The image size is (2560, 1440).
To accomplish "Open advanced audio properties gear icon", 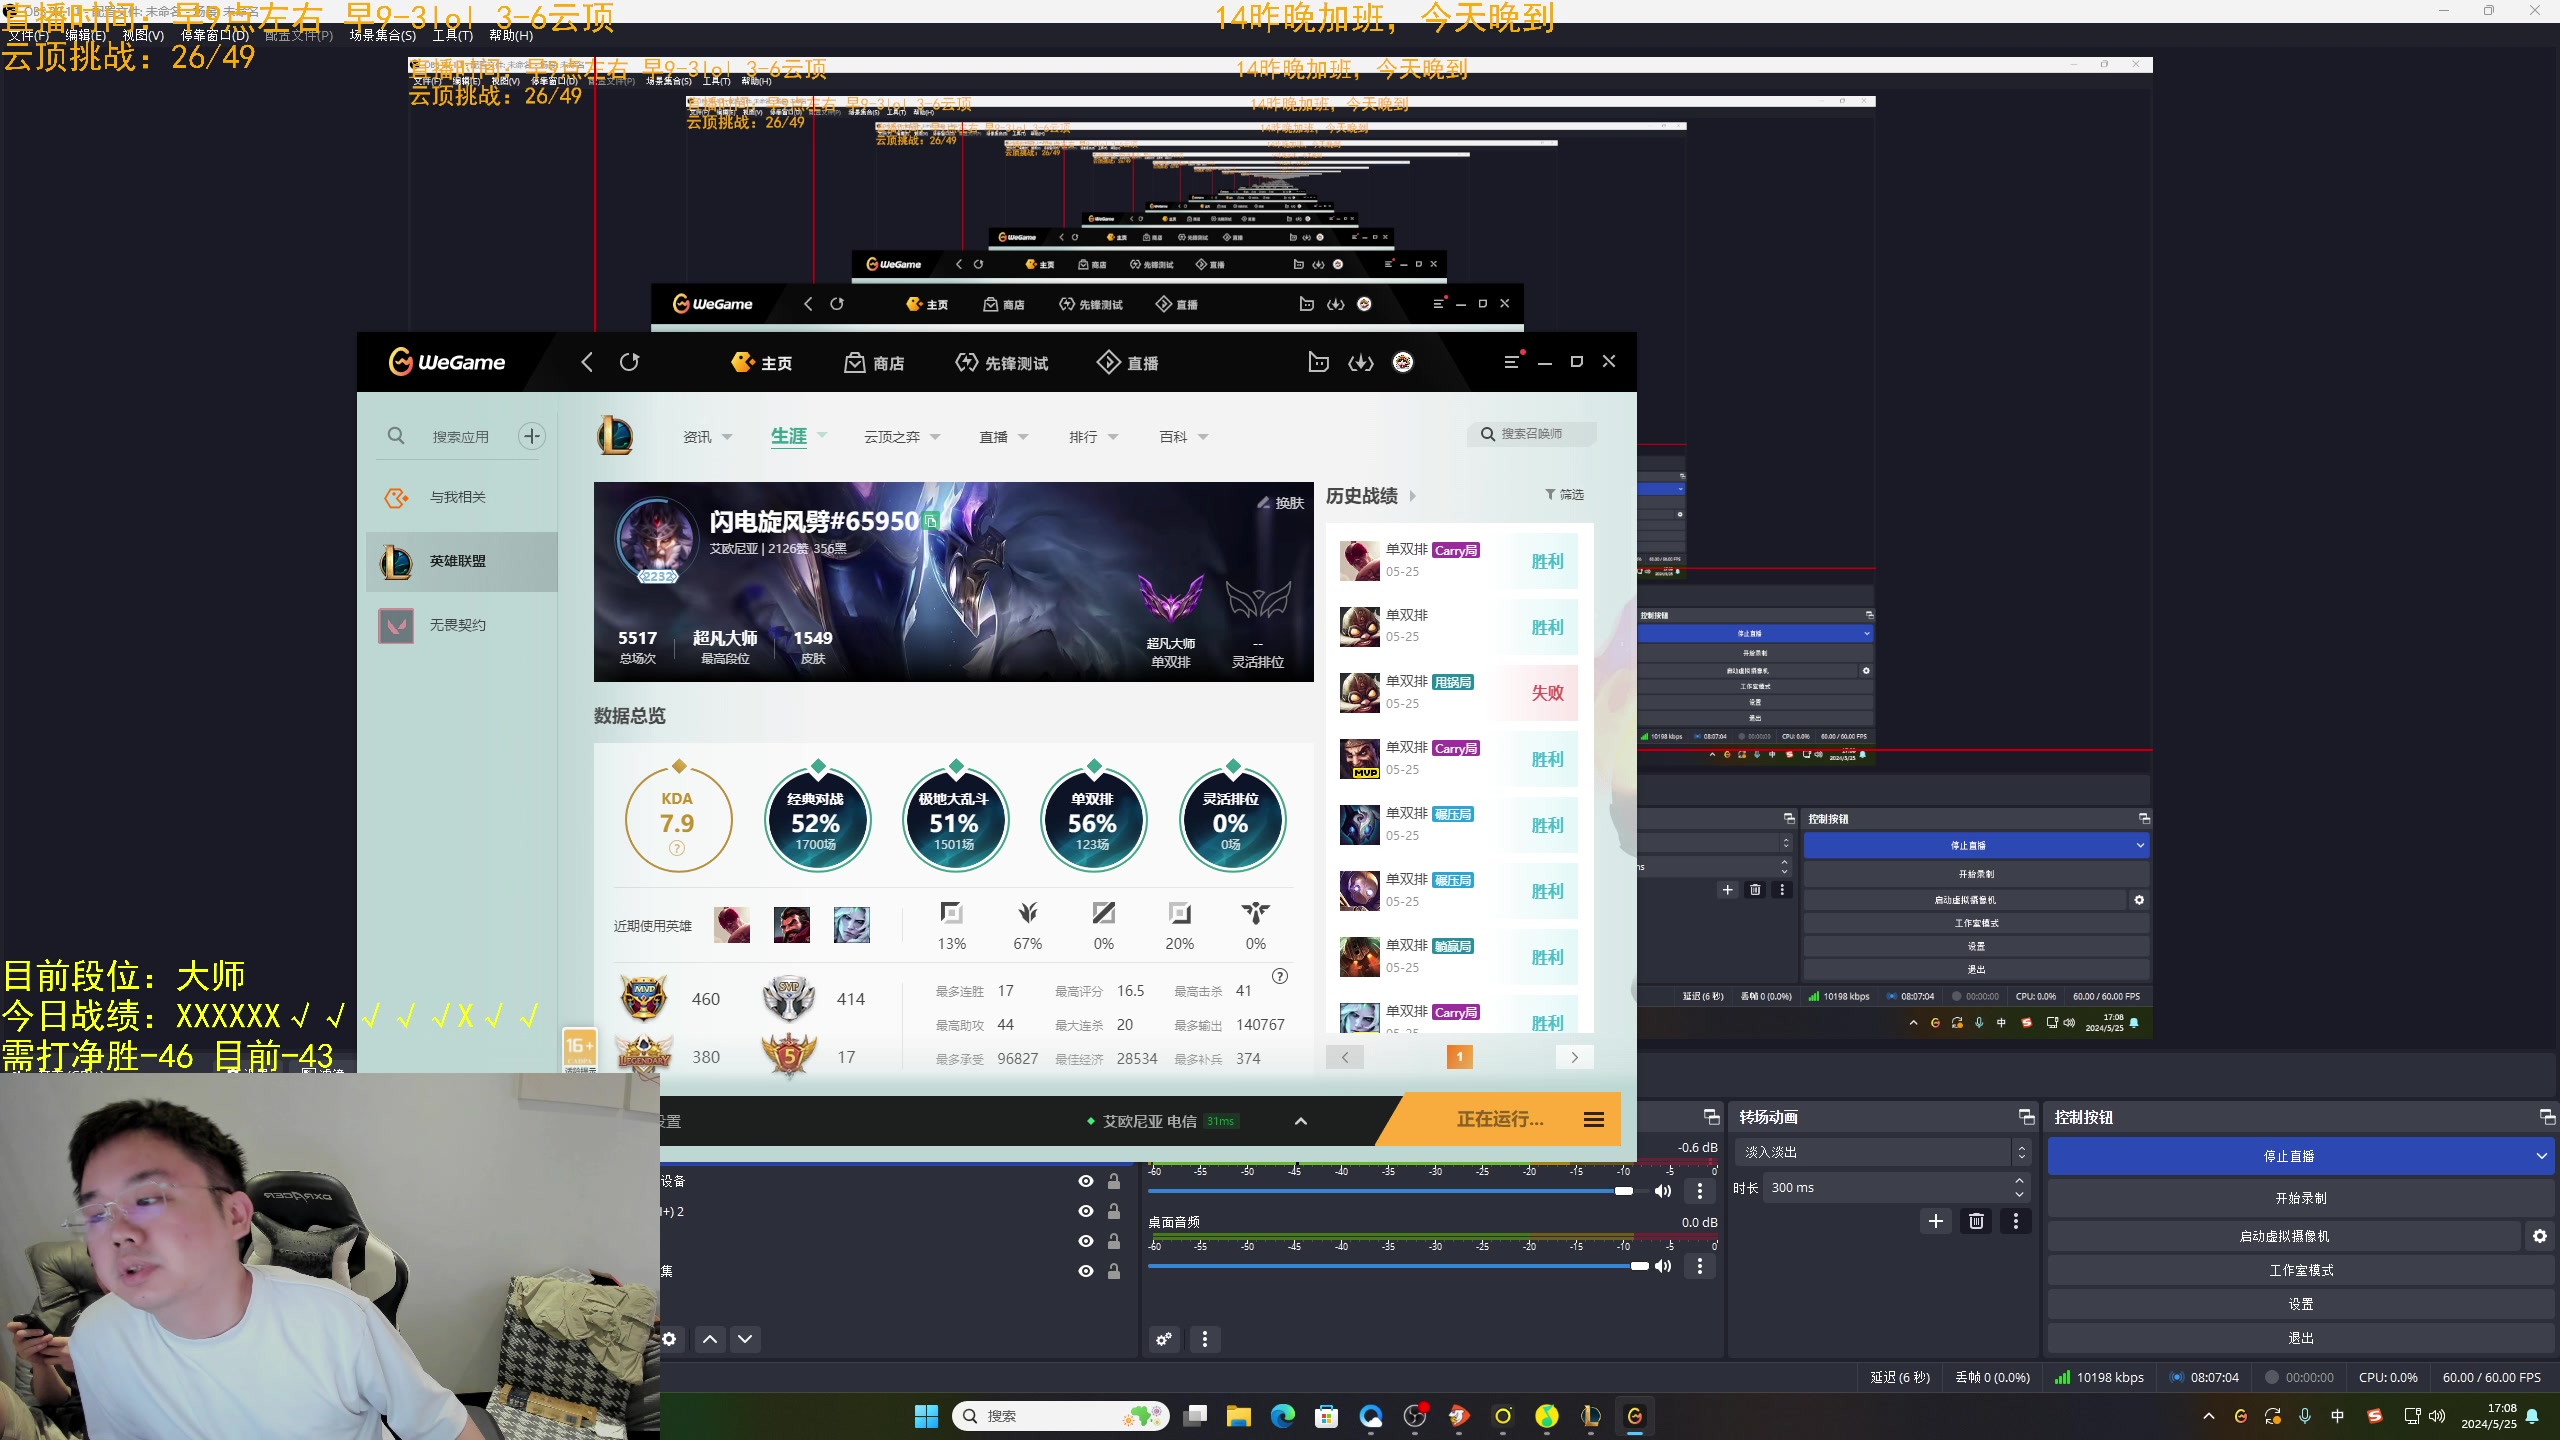I will coord(1164,1339).
